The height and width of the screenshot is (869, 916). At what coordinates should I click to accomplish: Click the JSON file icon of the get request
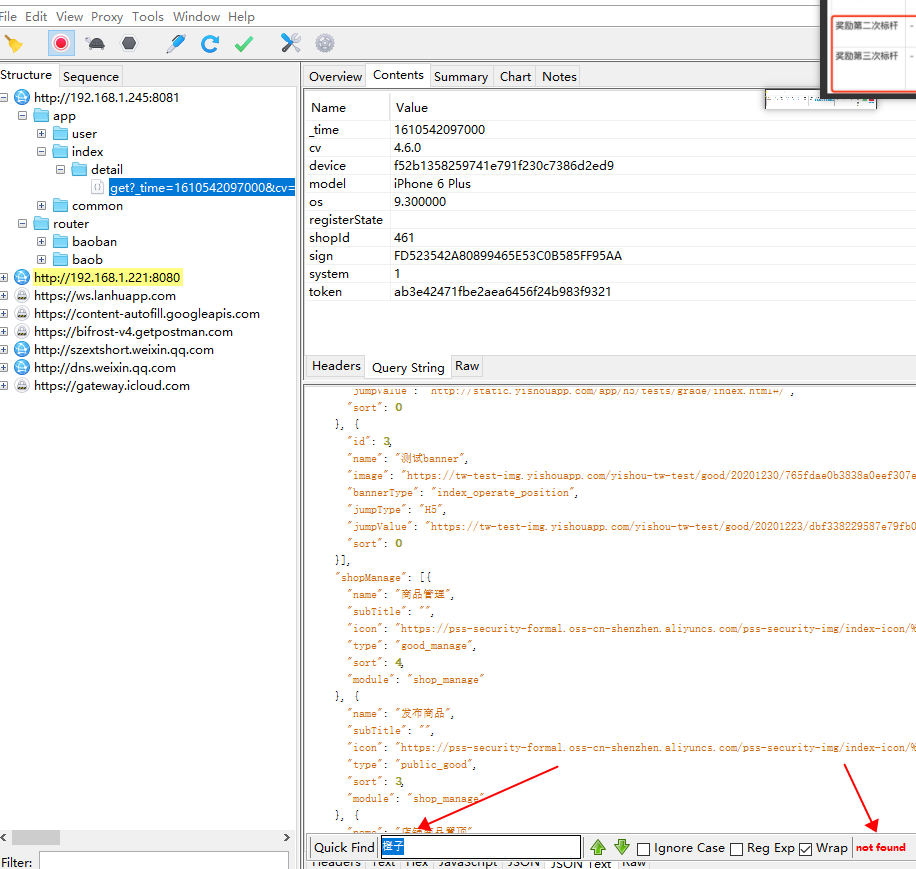98,187
